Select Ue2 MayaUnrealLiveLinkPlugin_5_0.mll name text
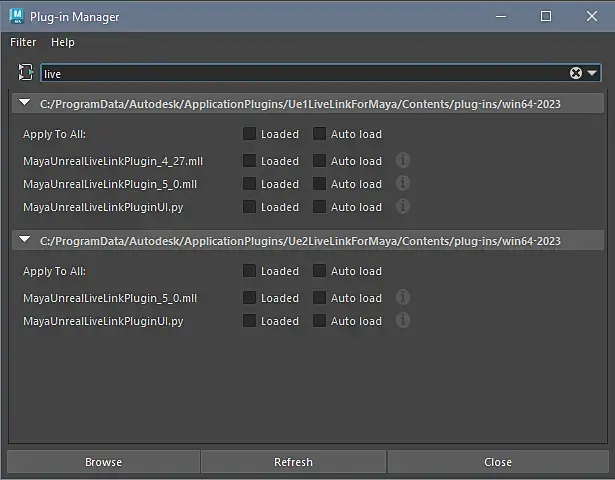The width and height of the screenshot is (615, 480). [110, 298]
